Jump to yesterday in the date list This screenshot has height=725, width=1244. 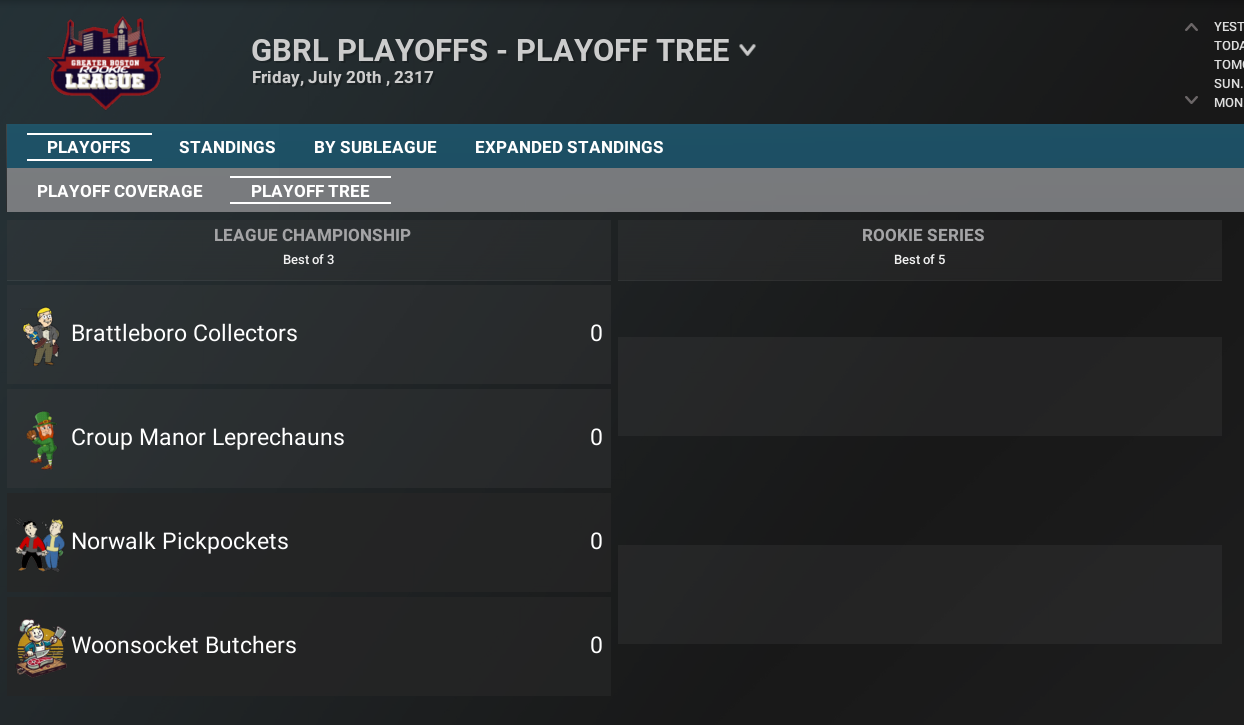click(1228, 27)
